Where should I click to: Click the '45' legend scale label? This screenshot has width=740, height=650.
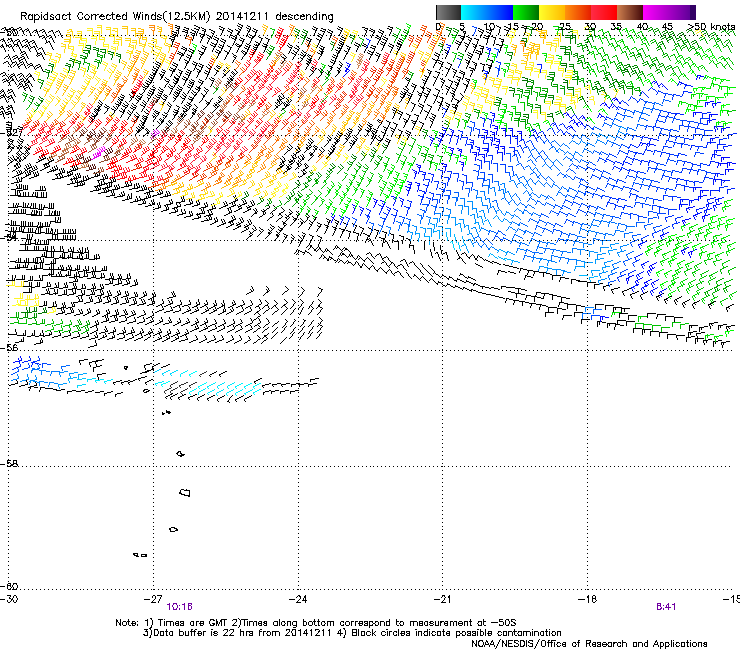(x=667, y=26)
